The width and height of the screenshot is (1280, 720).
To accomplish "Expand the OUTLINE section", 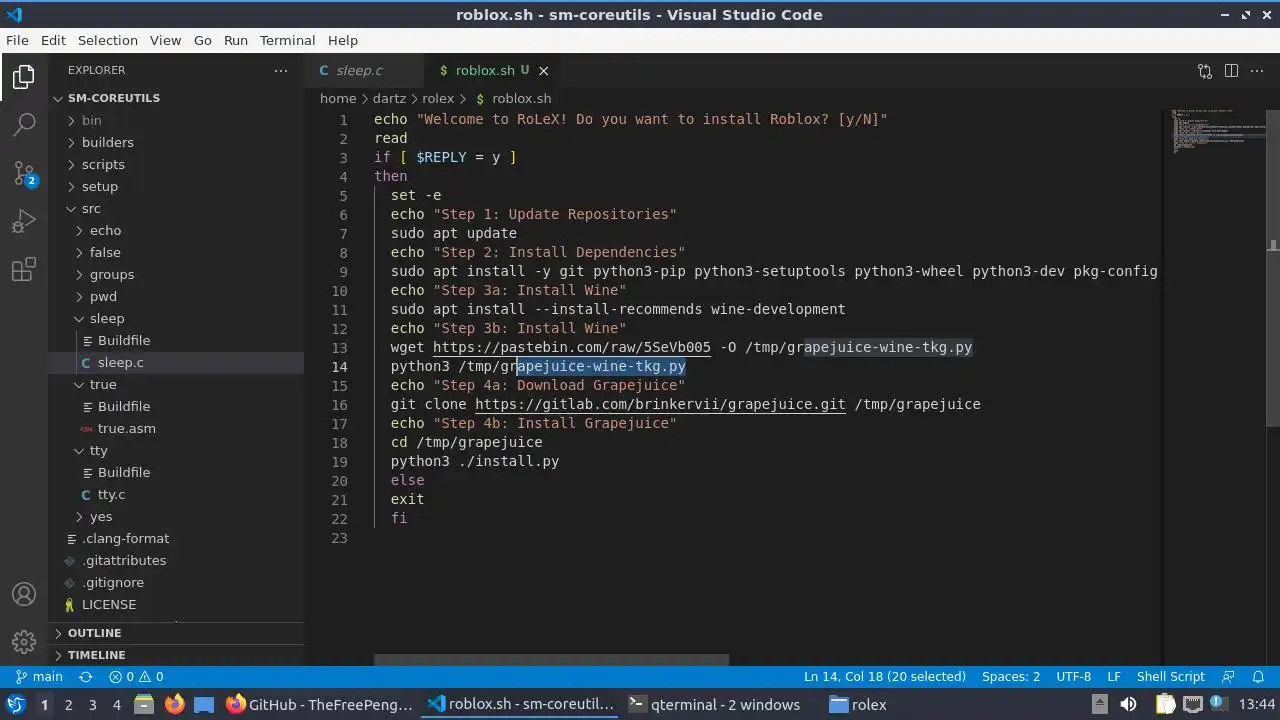I will 176,633.
